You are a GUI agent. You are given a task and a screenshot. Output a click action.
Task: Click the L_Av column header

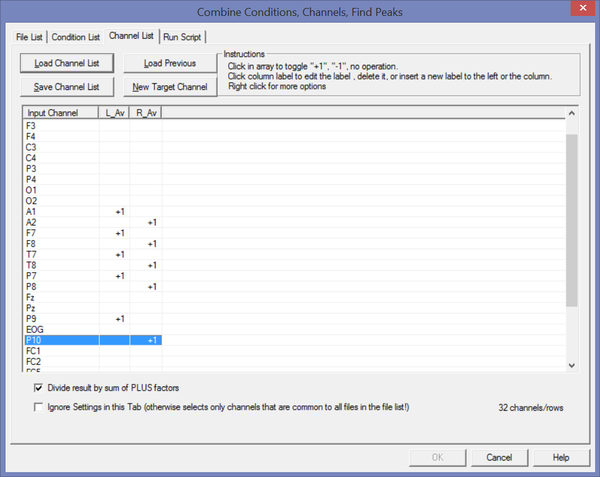coord(115,113)
